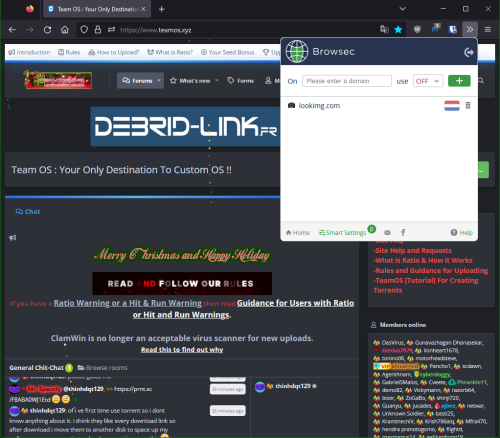The height and width of the screenshot is (438, 500).
Task: Close the Team OS browser tab
Action: pyautogui.click(x=143, y=9)
